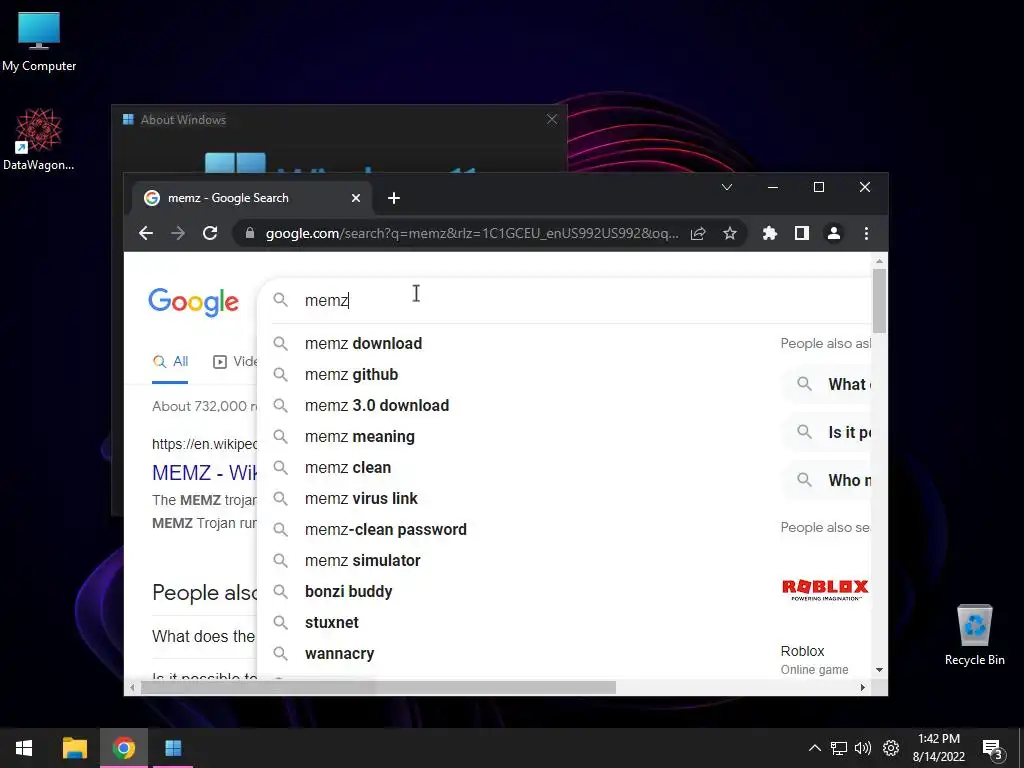Switch to the About Windows taskbar item

(x=173, y=748)
